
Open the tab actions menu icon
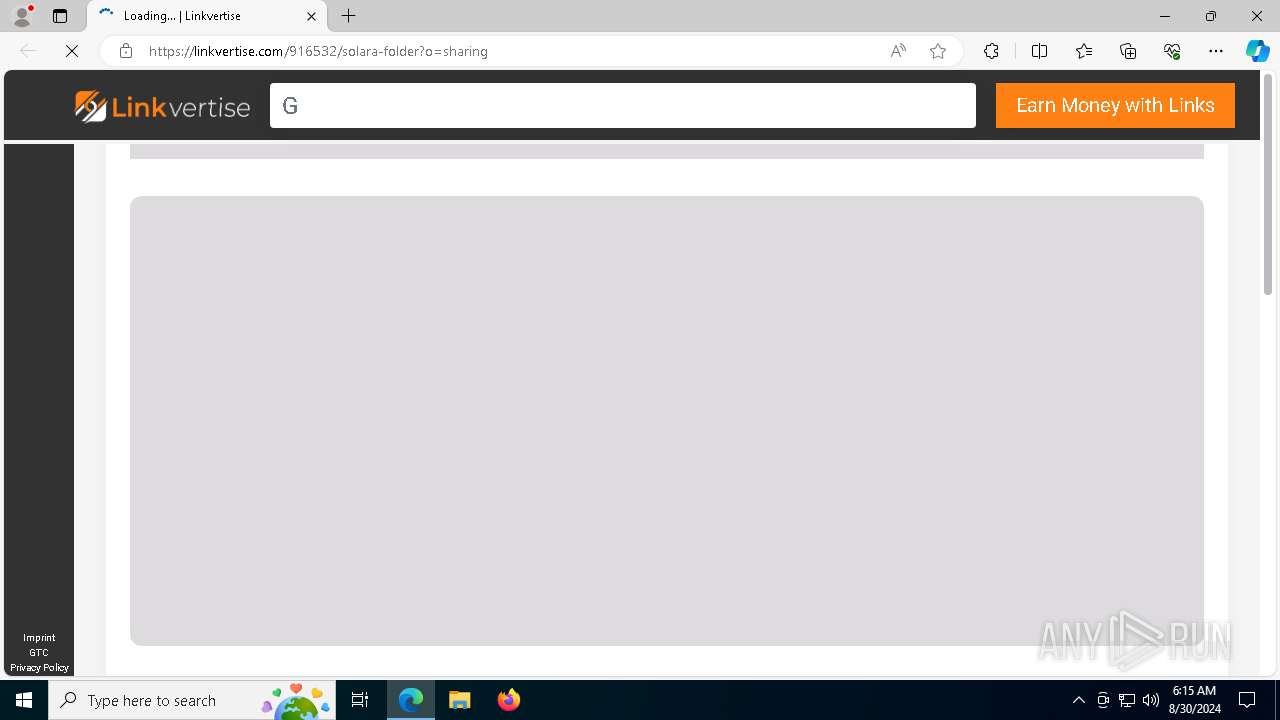pyautogui.click(x=60, y=16)
